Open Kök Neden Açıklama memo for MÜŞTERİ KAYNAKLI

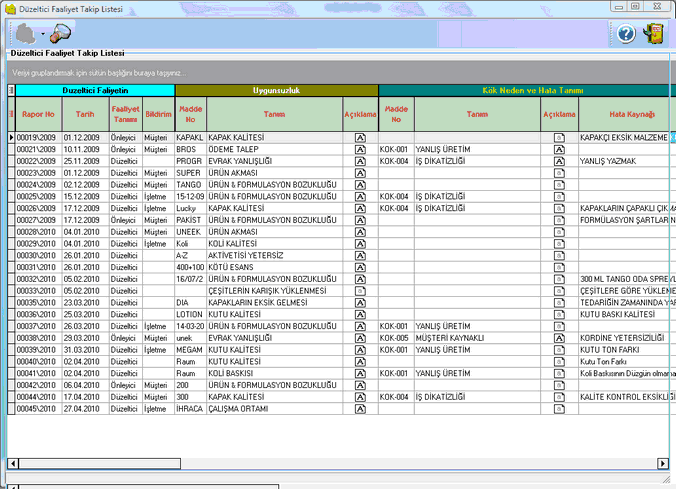[559, 338]
